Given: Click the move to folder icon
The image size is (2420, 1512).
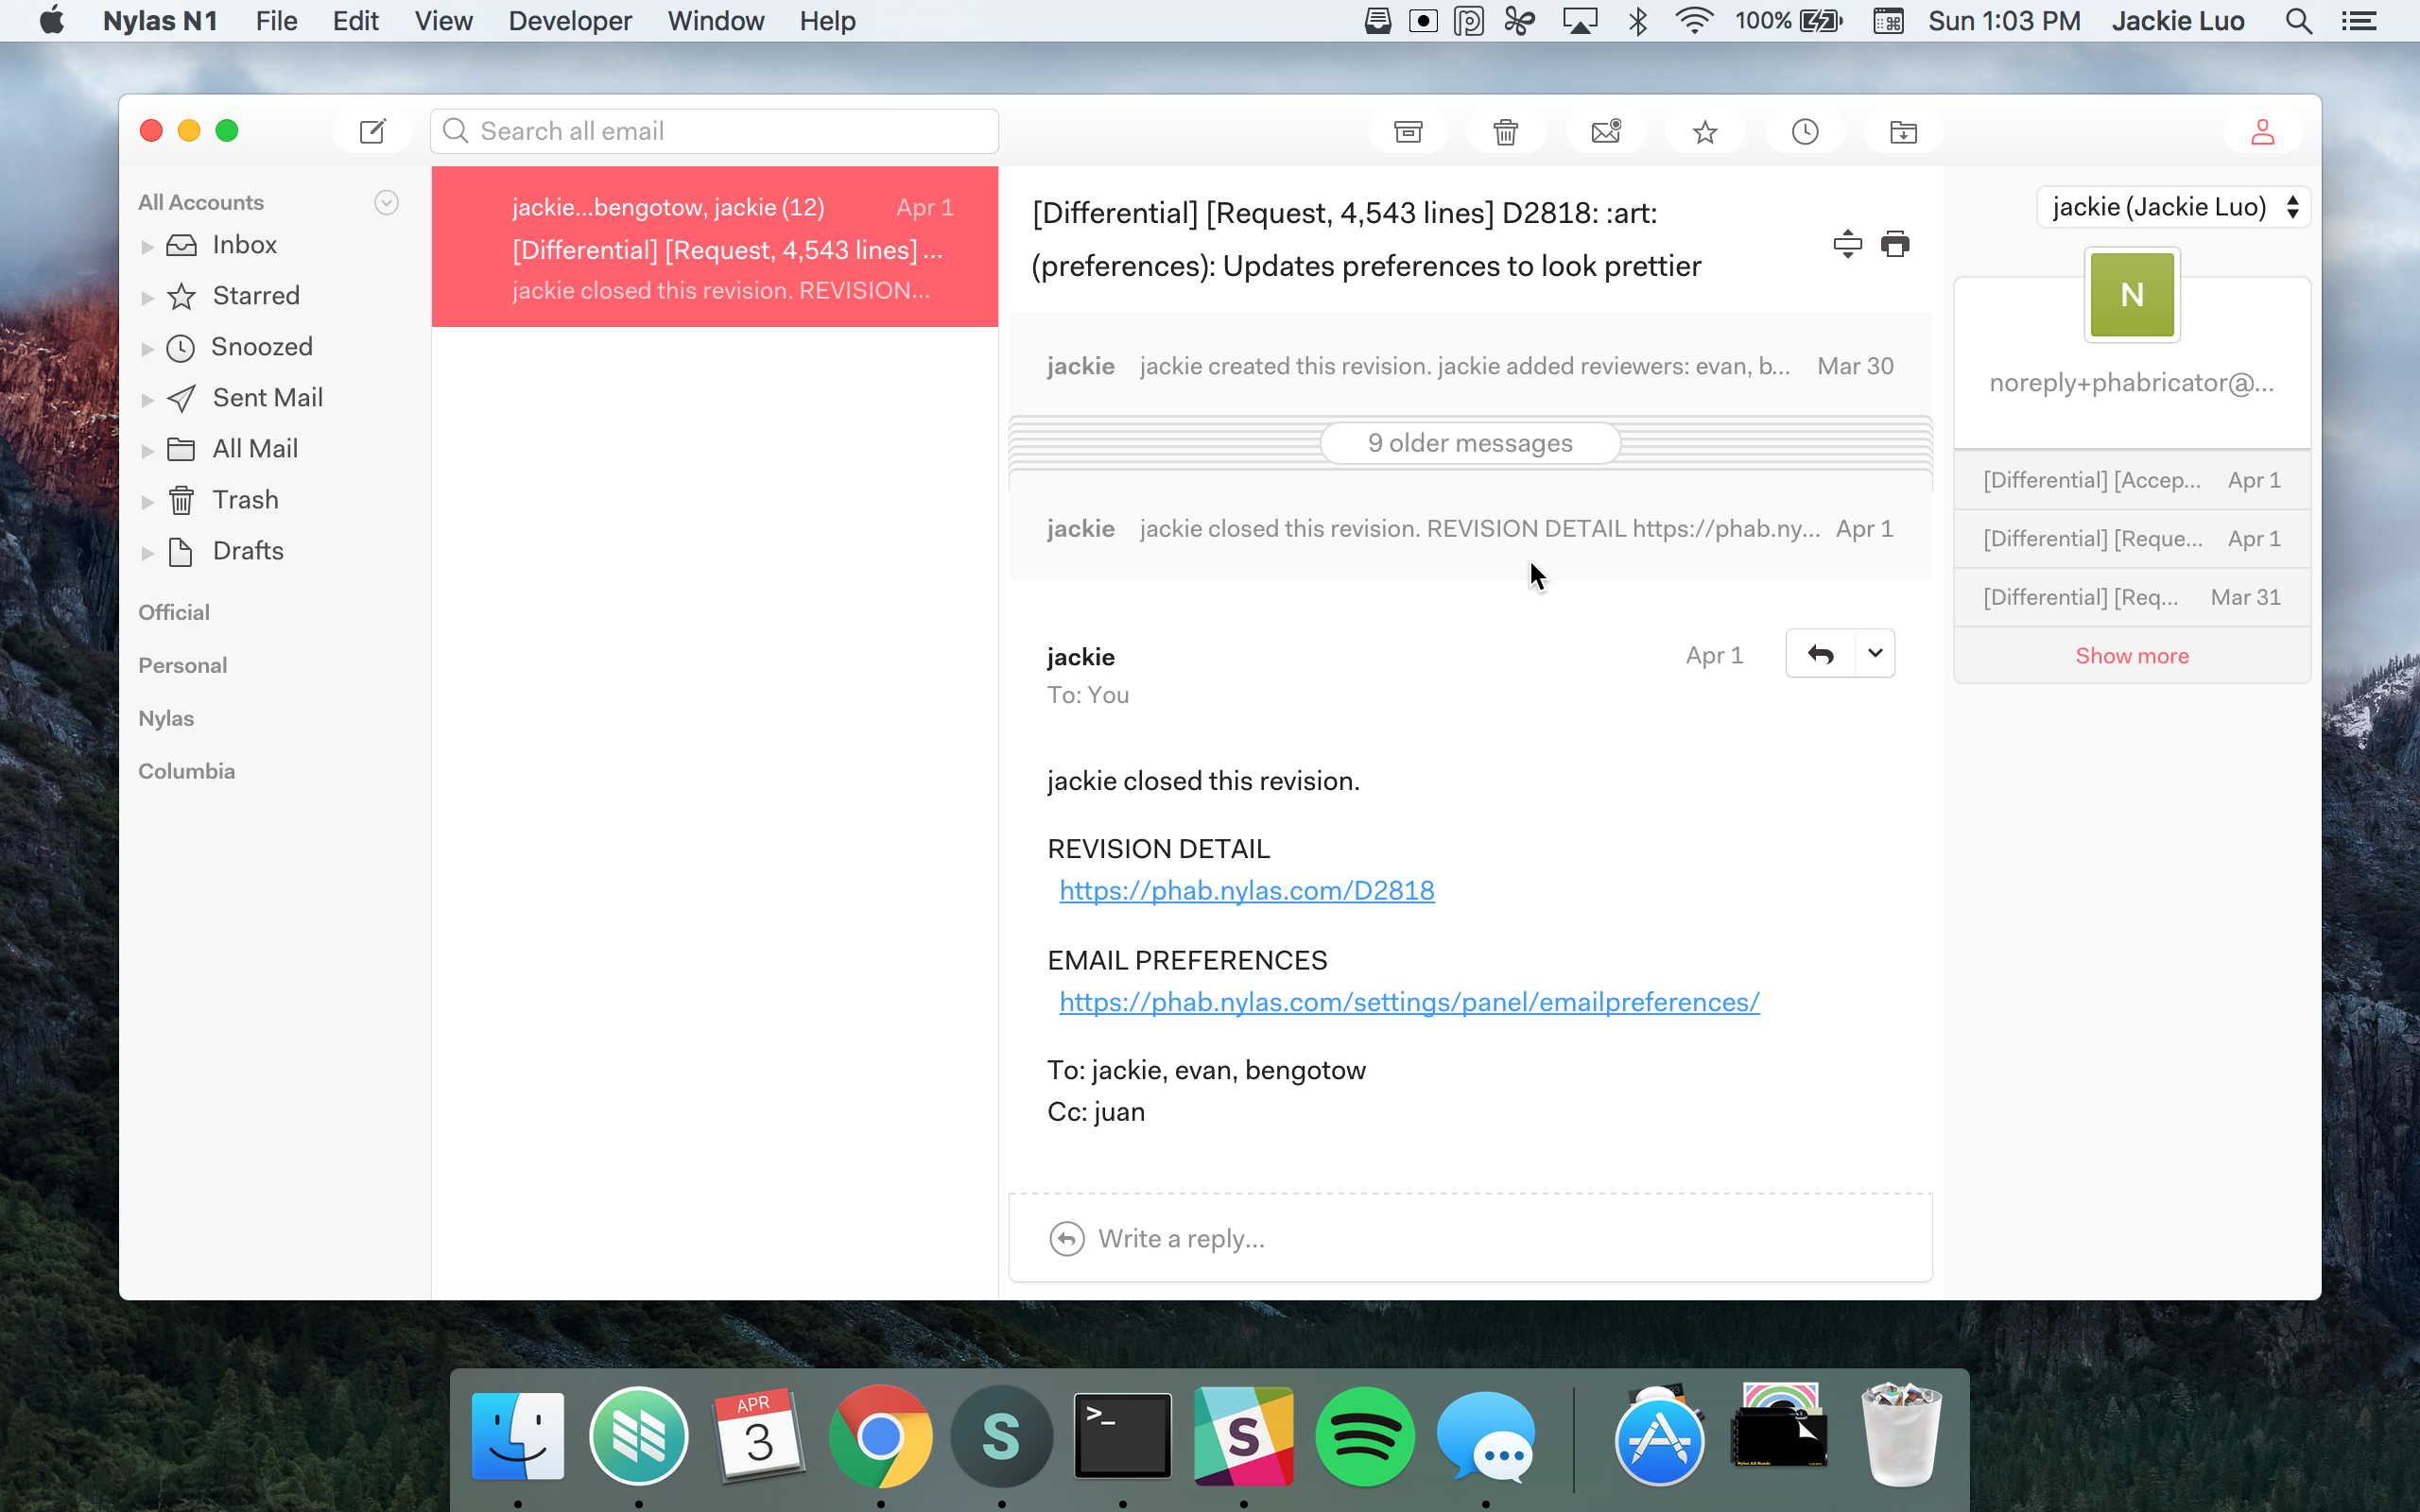Looking at the screenshot, I should pyautogui.click(x=1903, y=132).
